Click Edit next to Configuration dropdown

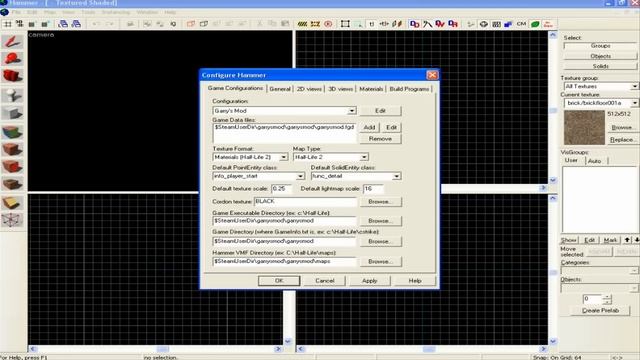tap(380, 111)
